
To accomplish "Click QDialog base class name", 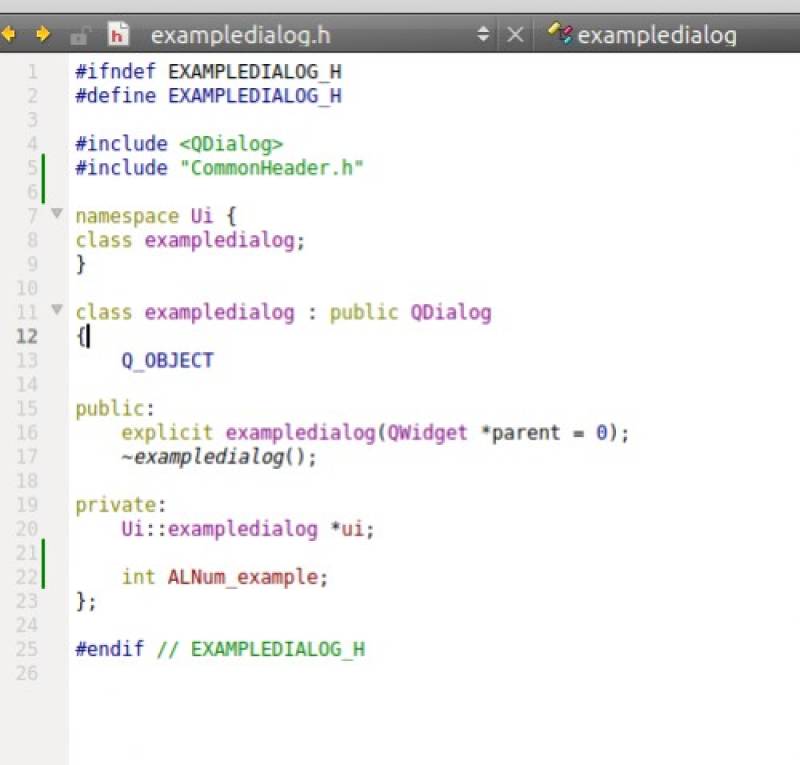I will pyautogui.click(x=451, y=312).
